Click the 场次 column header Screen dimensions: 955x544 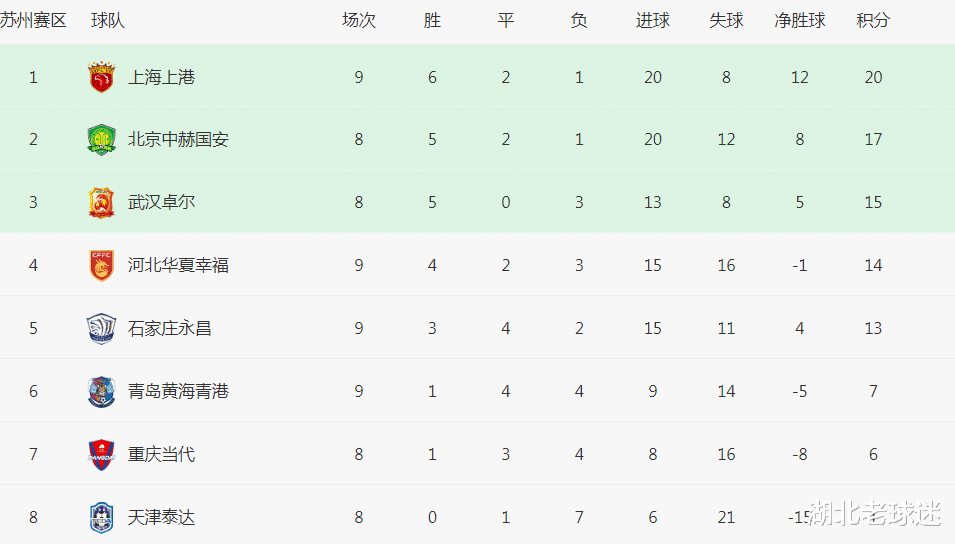click(x=359, y=21)
